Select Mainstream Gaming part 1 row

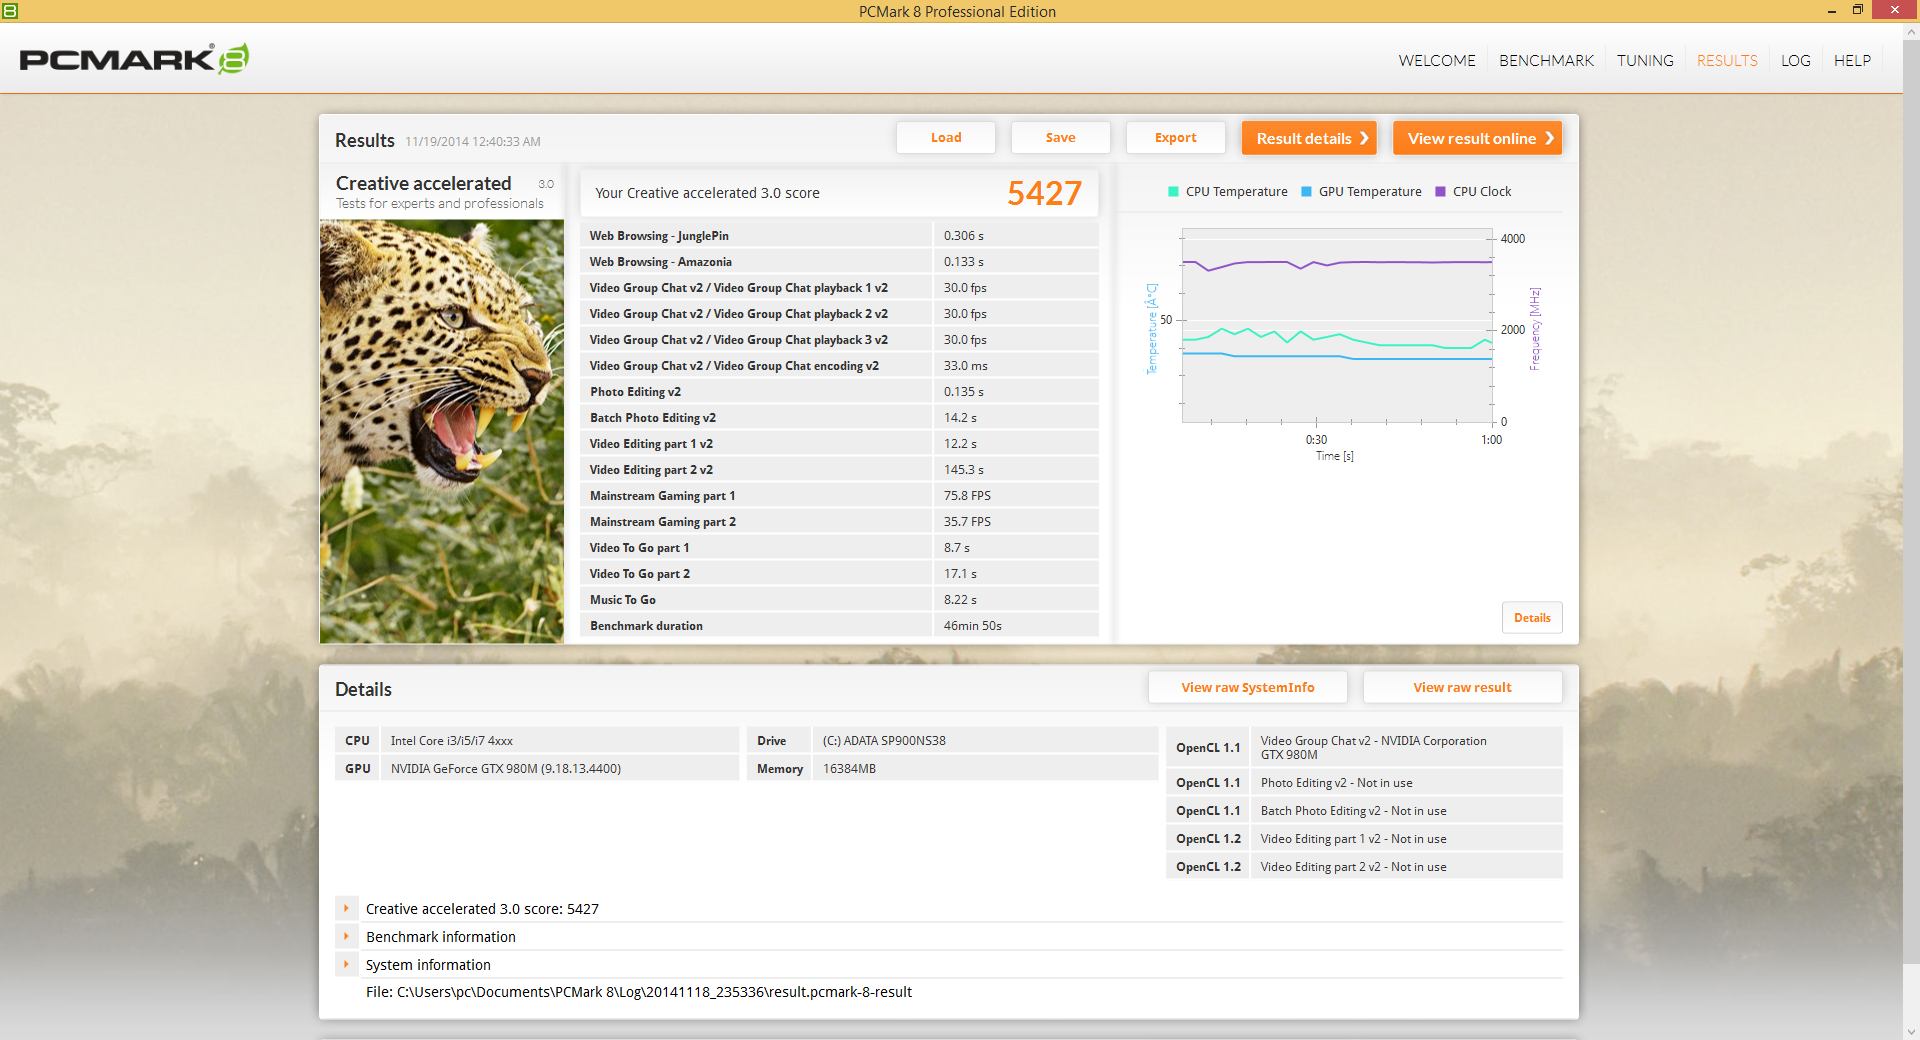[x=839, y=496]
